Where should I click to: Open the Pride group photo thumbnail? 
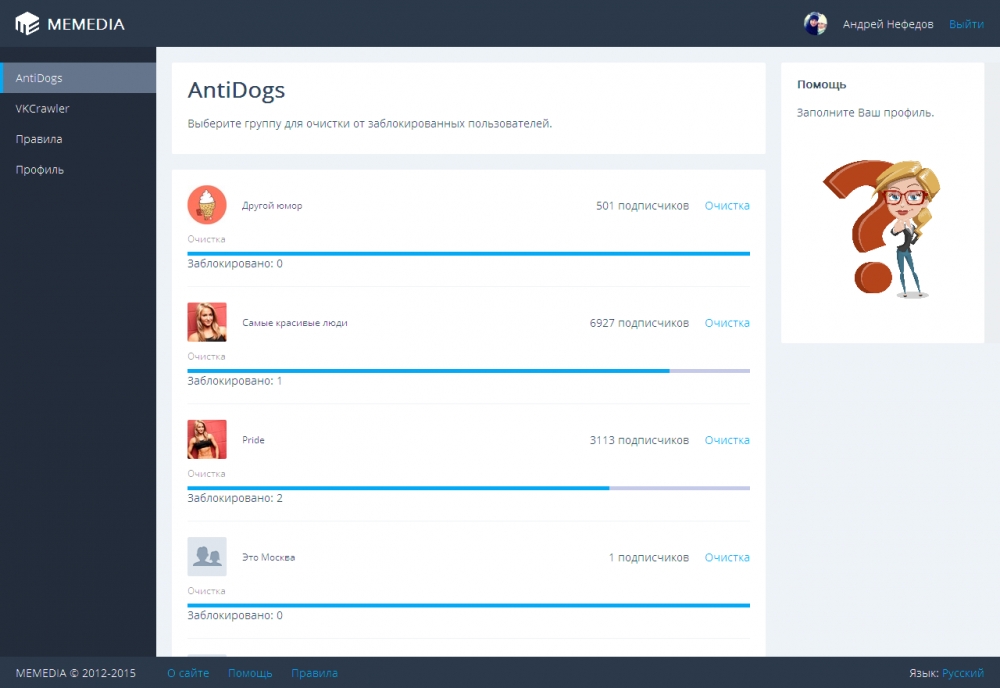(x=207, y=439)
